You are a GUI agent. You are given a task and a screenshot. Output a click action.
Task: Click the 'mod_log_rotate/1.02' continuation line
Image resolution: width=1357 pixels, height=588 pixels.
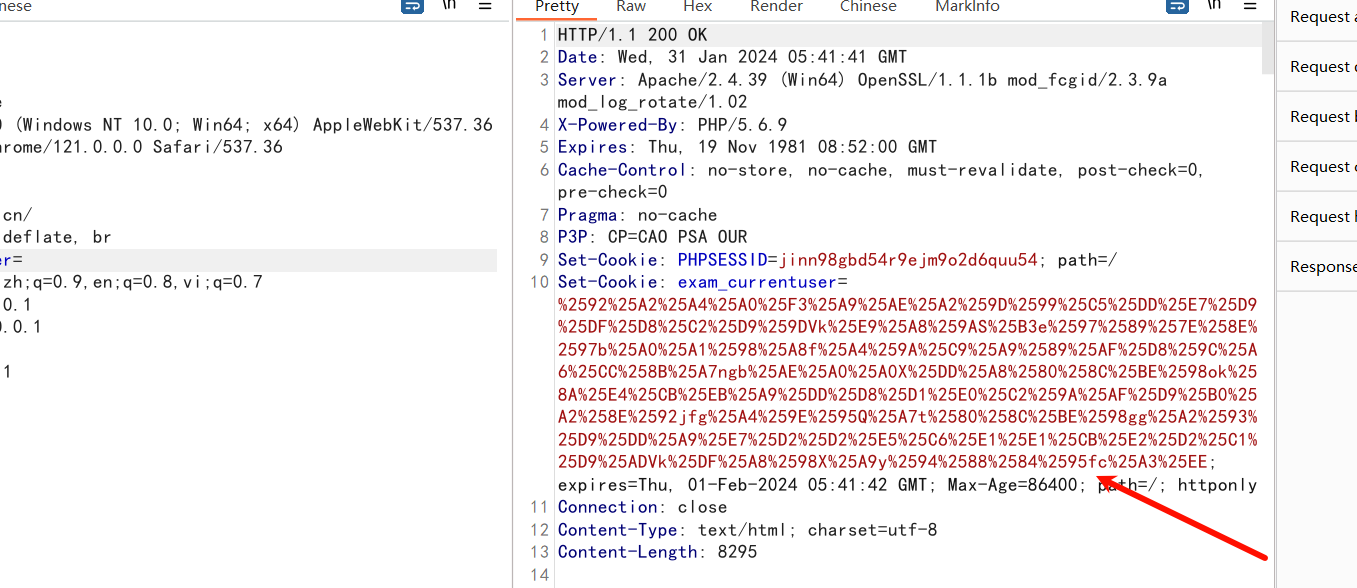(652, 102)
